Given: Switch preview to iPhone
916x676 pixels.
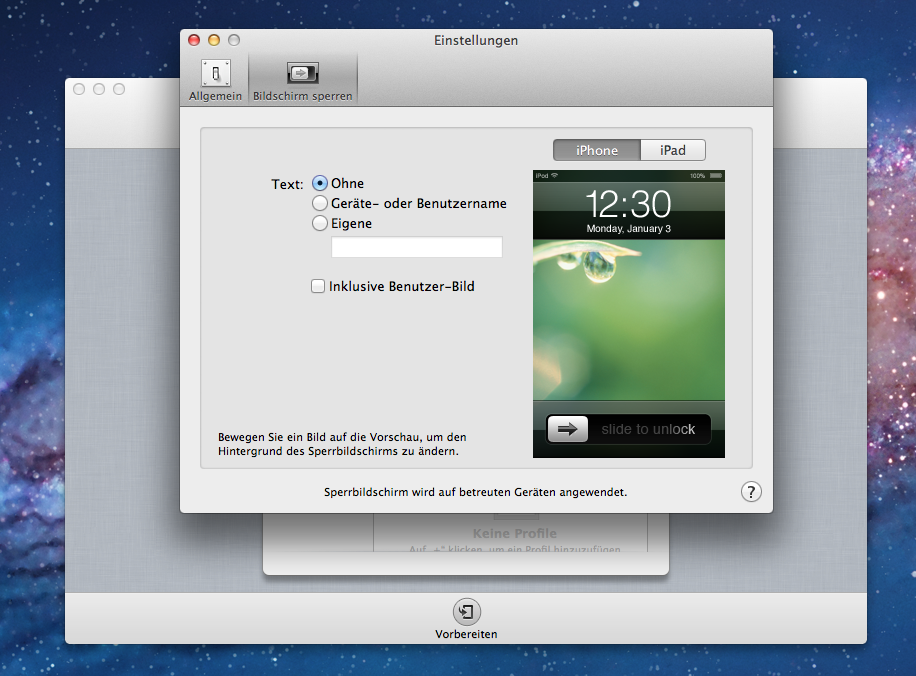Looking at the screenshot, I should click(x=596, y=150).
